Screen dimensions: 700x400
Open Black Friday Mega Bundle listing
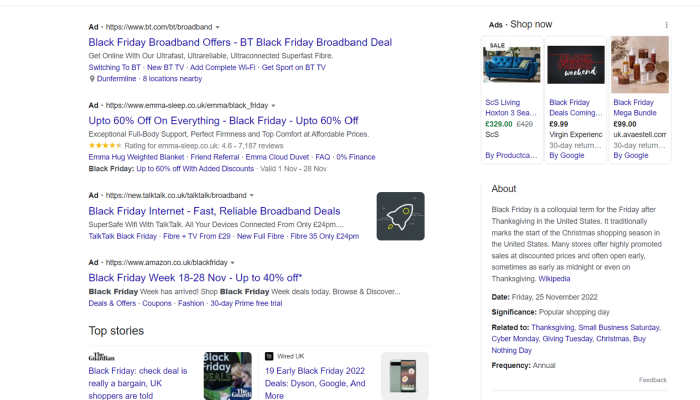pos(635,108)
